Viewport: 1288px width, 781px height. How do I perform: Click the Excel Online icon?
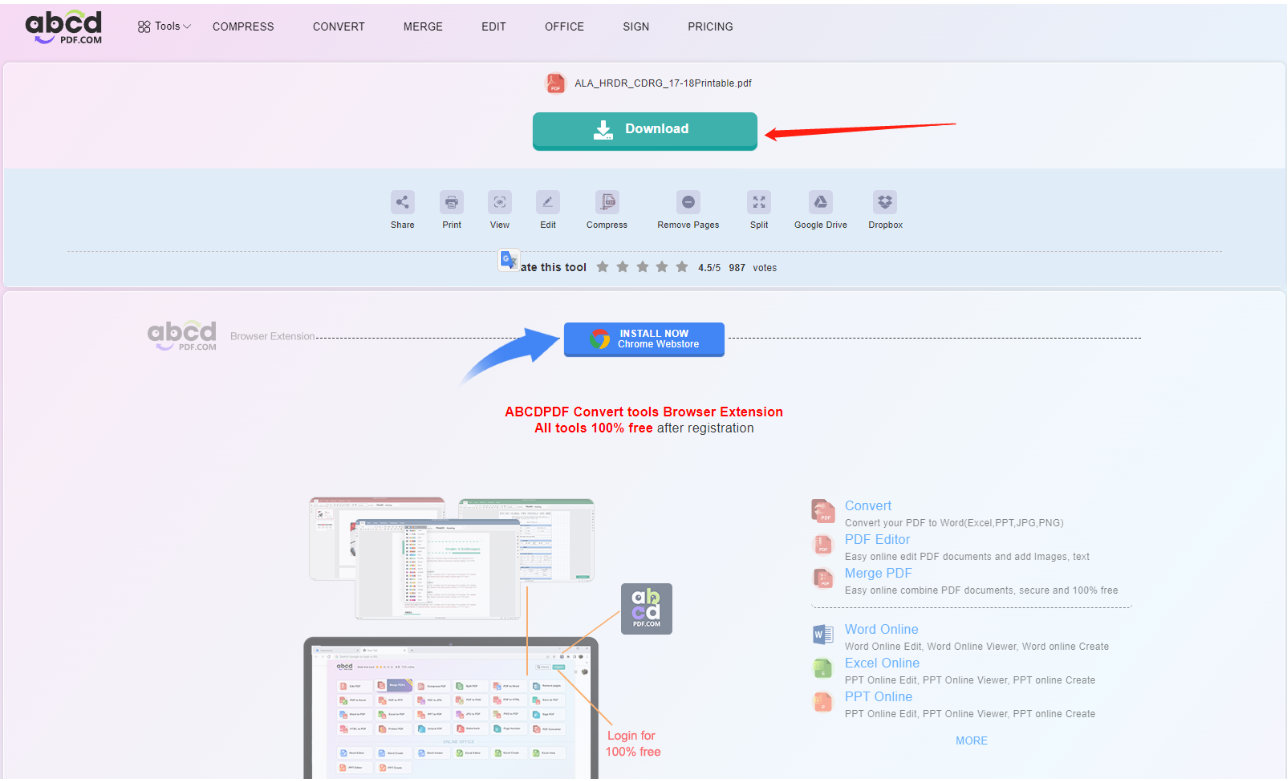click(823, 668)
